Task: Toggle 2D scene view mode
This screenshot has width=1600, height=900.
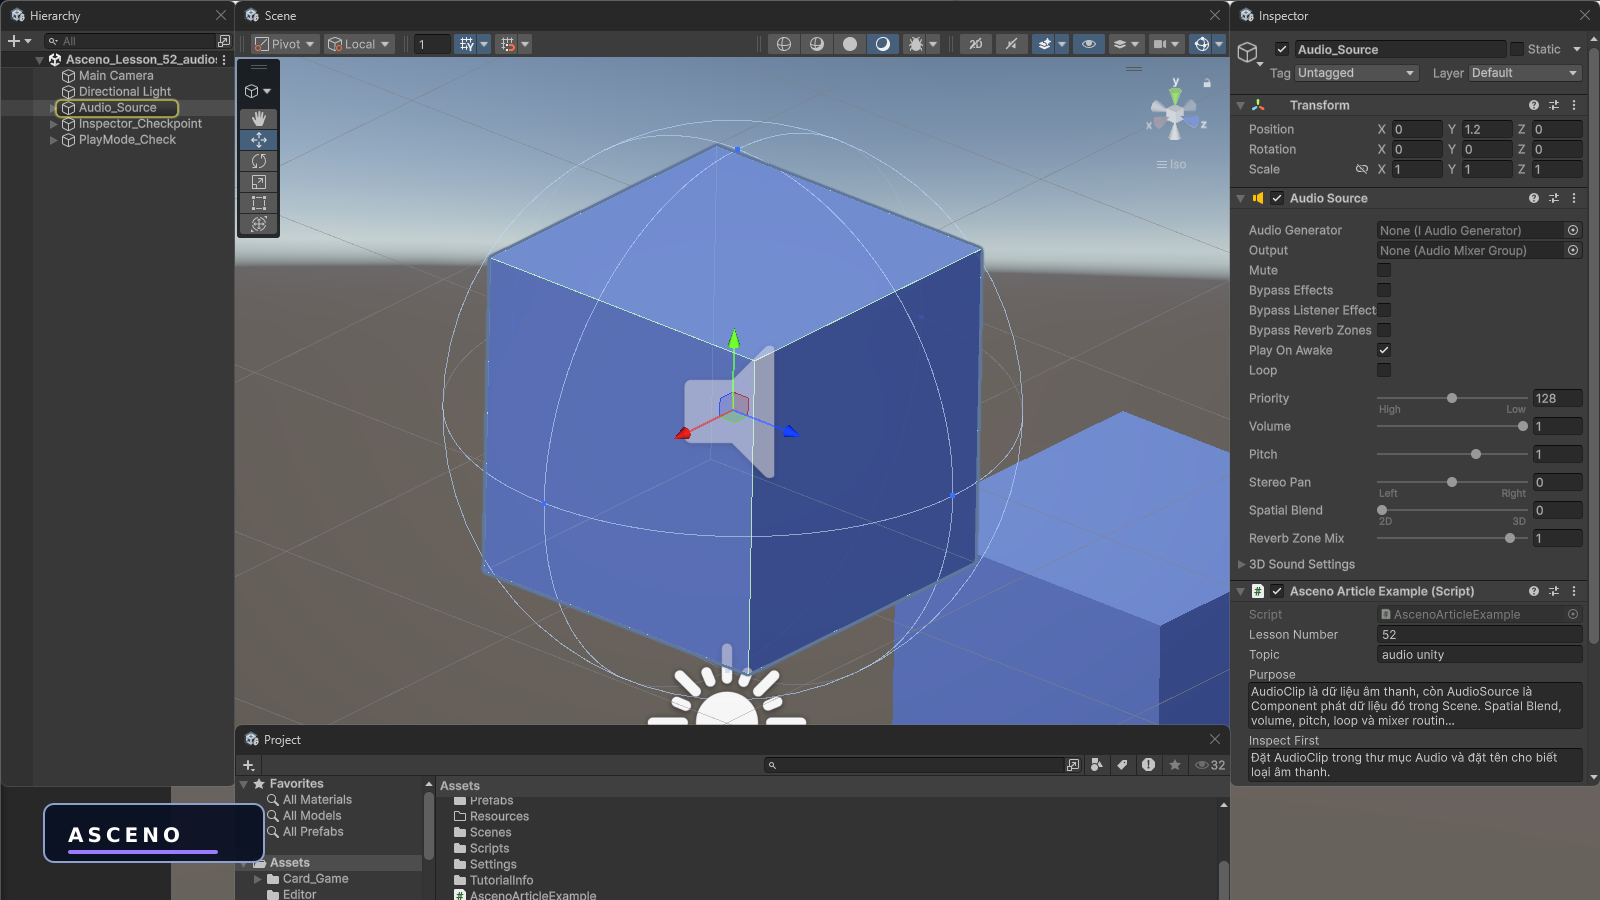Action: [x=976, y=44]
